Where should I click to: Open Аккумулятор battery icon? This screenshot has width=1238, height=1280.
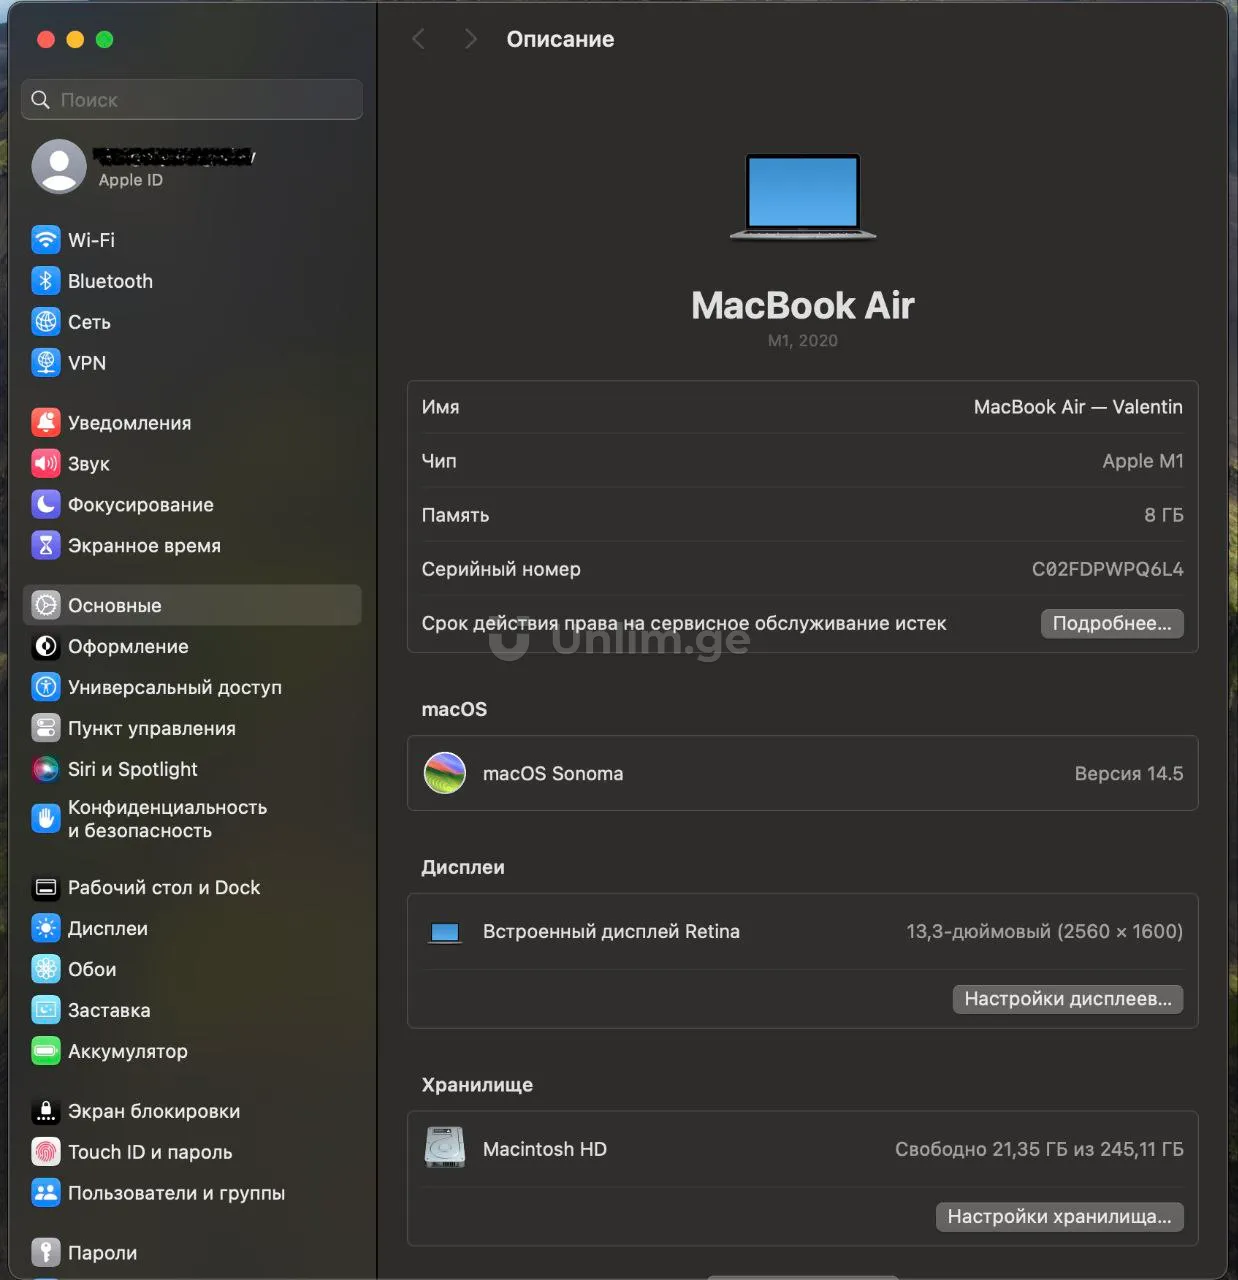click(x=46, y=1052)
